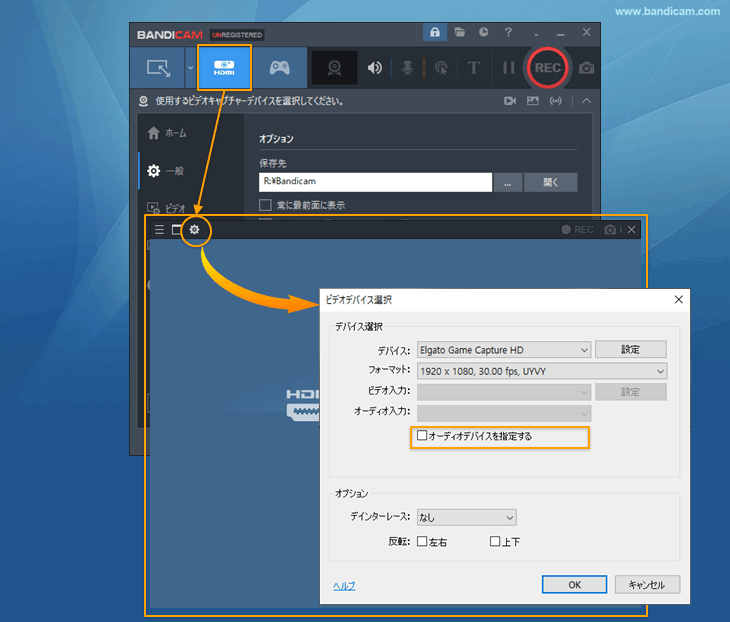Toggle the mouse cursor effect icon
This screenshot has width=730, height=622.
[x=440, y=68]
